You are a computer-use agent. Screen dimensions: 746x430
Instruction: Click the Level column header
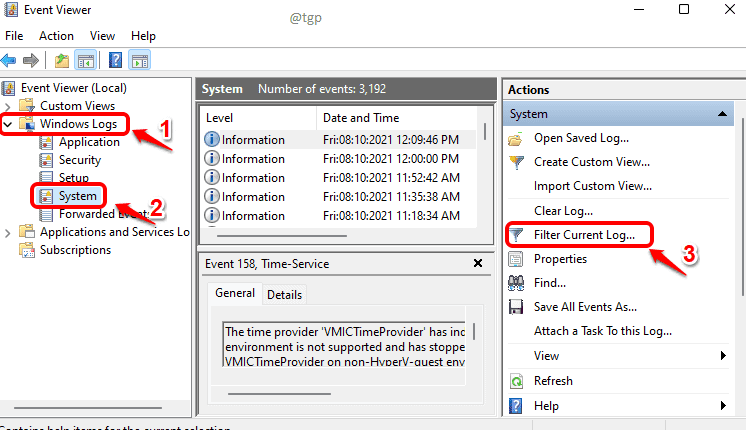(258, 117)
